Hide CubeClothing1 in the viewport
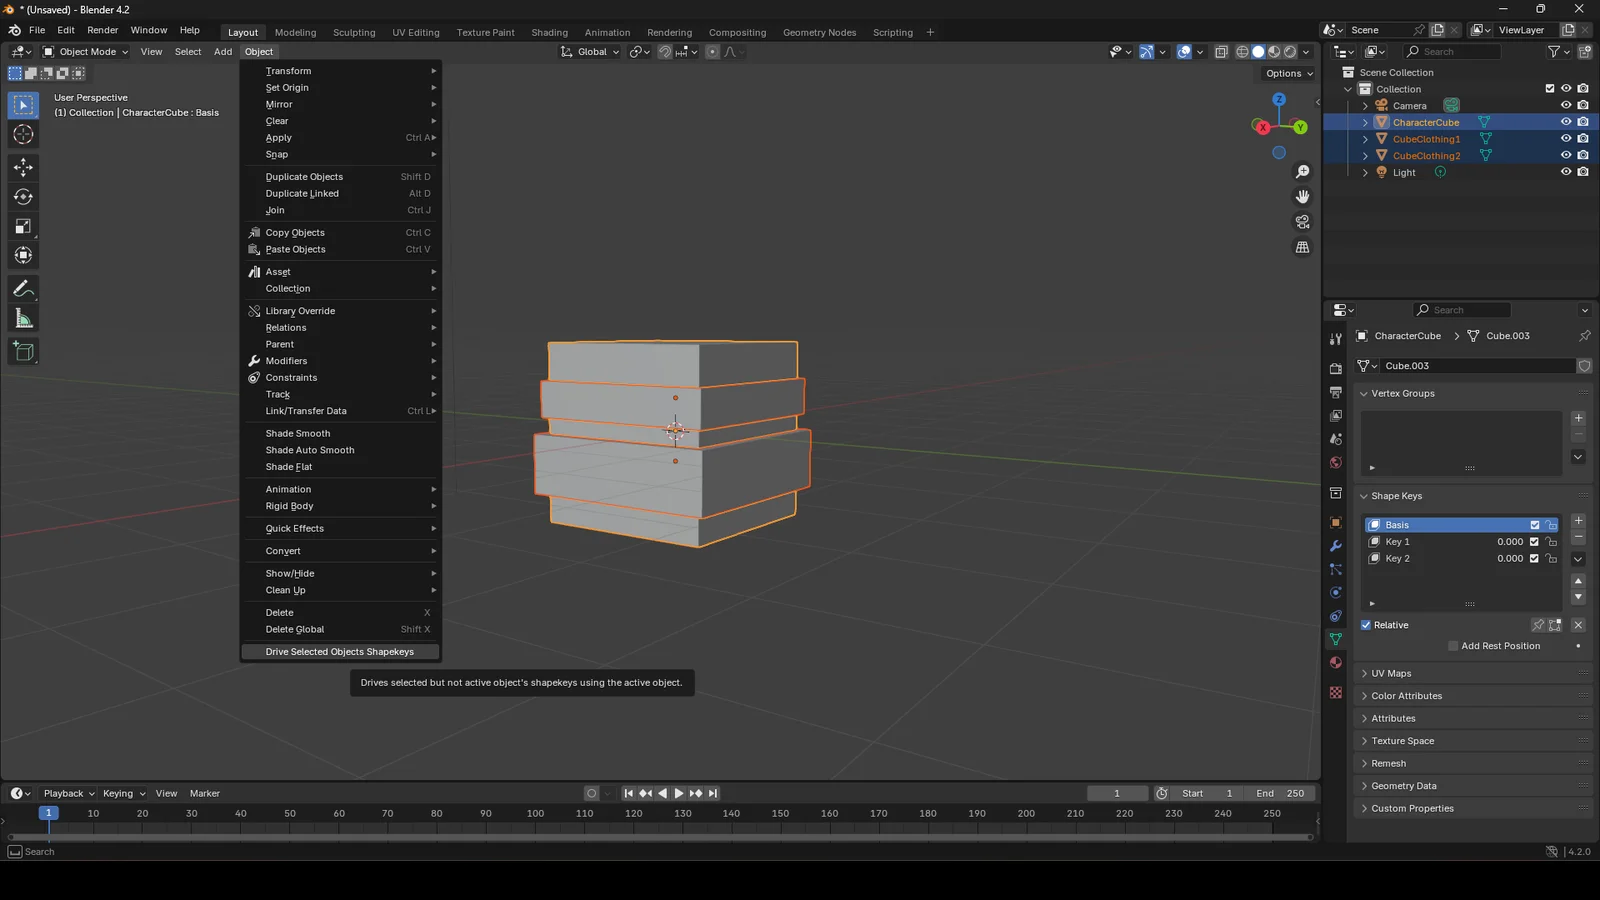1600x900 pixels. [x=1566, y=139]
